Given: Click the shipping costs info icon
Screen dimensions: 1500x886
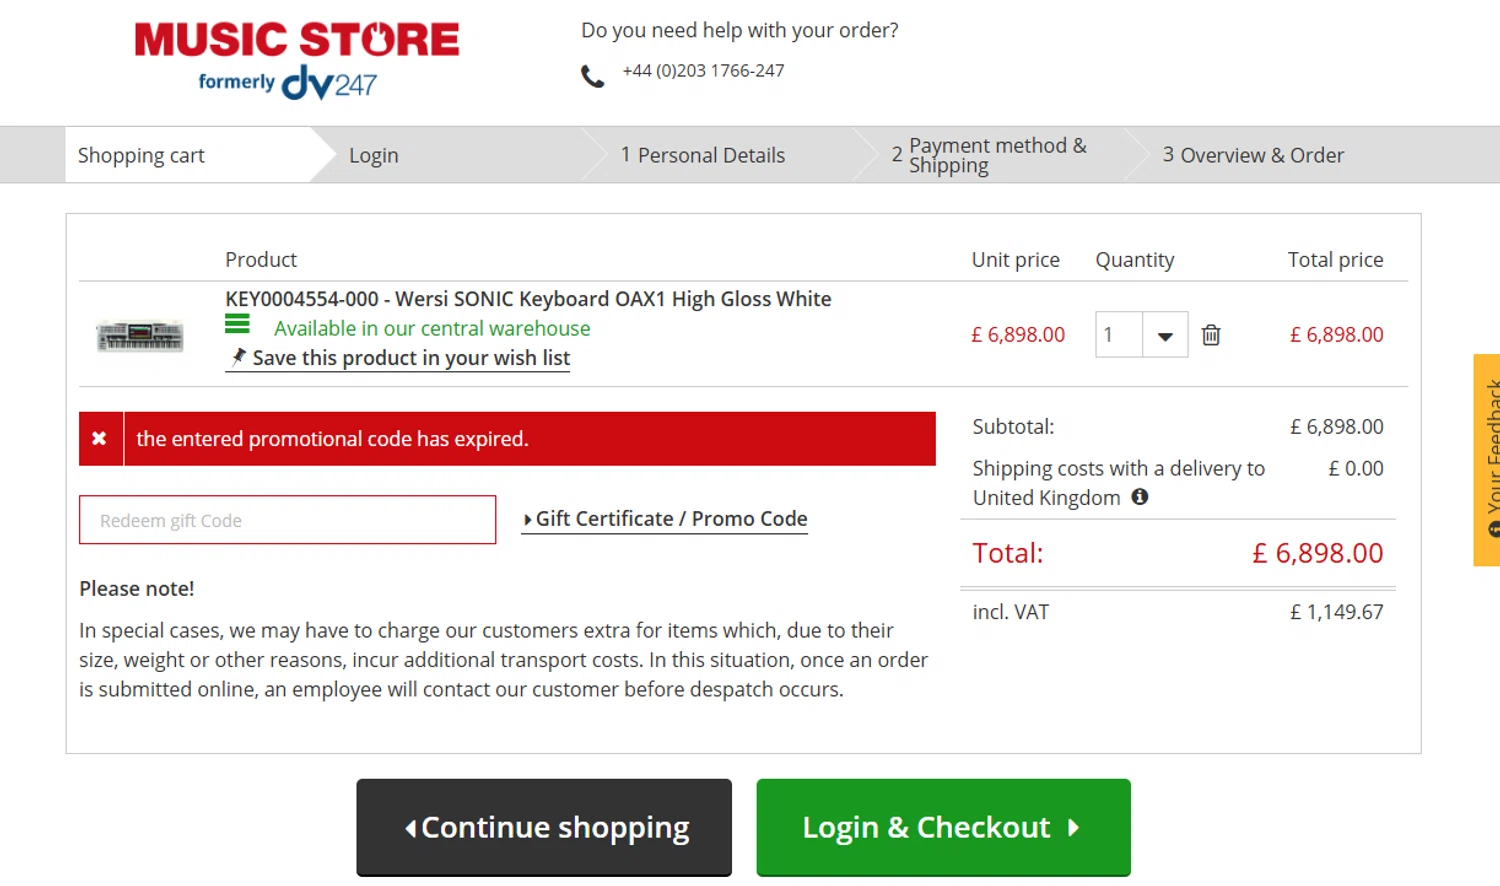Looking at the screenshot, I should pyautogui.click(x=1140, y=497).
